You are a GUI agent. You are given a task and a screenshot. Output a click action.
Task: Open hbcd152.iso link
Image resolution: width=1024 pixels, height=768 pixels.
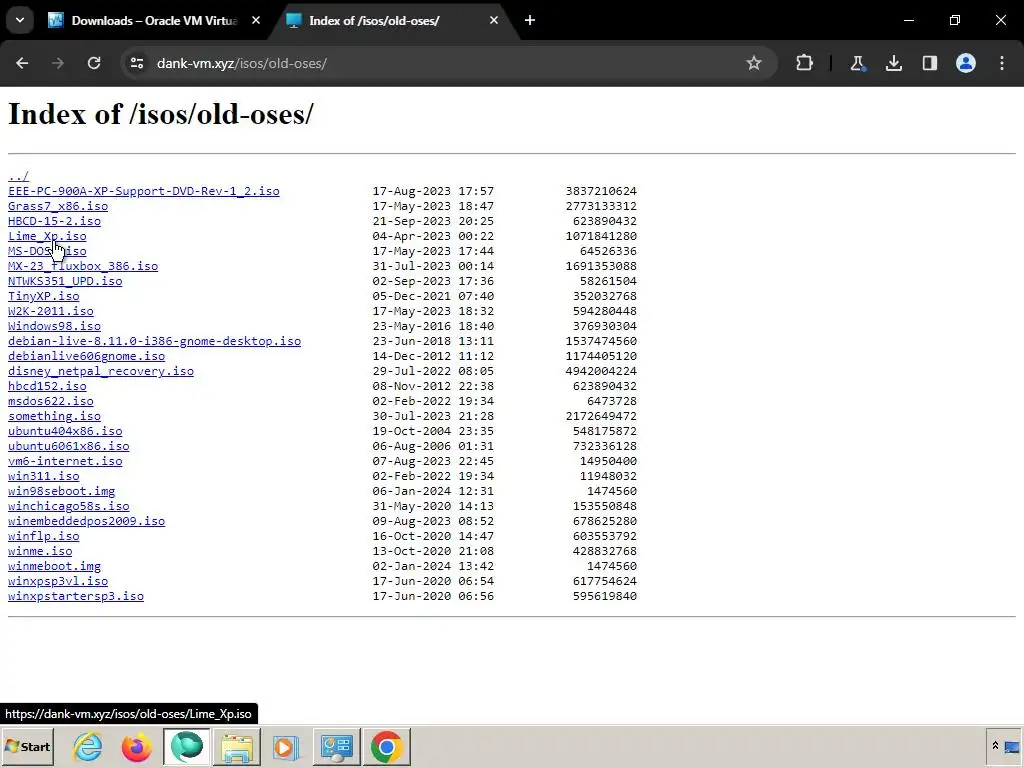(x=47, y=387)
